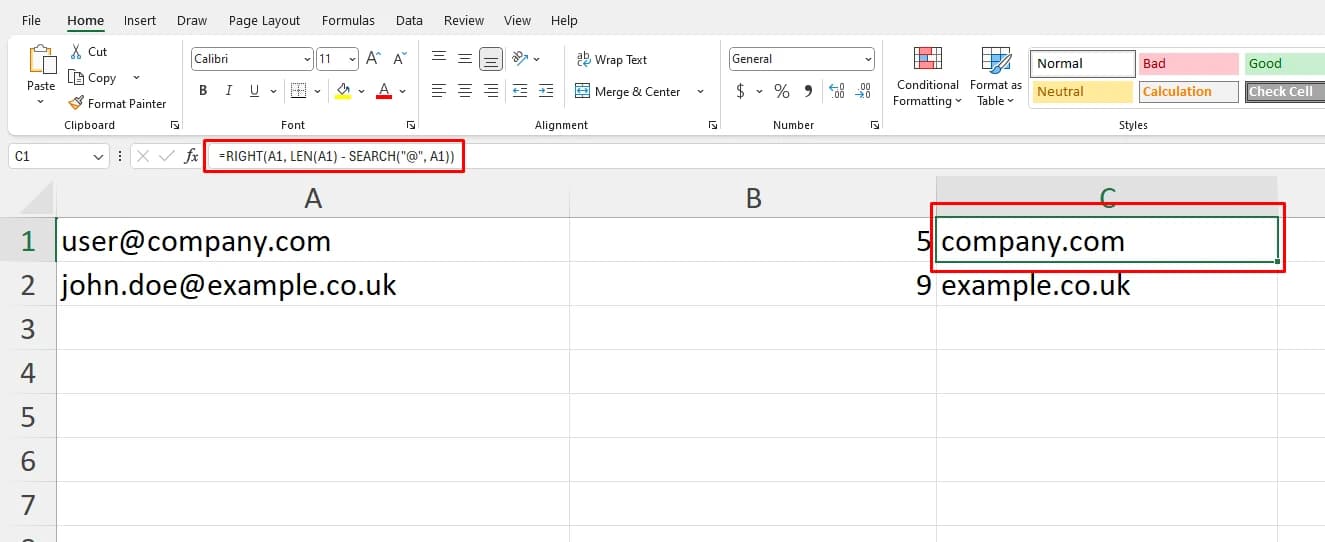Apply Comma Style

click(x=807, y=91)
